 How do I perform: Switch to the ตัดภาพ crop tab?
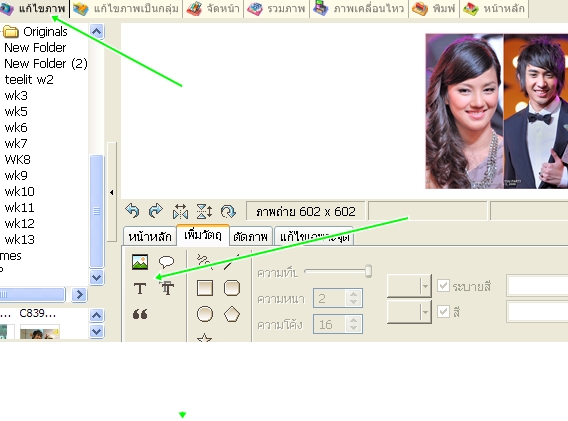point(250,237)
